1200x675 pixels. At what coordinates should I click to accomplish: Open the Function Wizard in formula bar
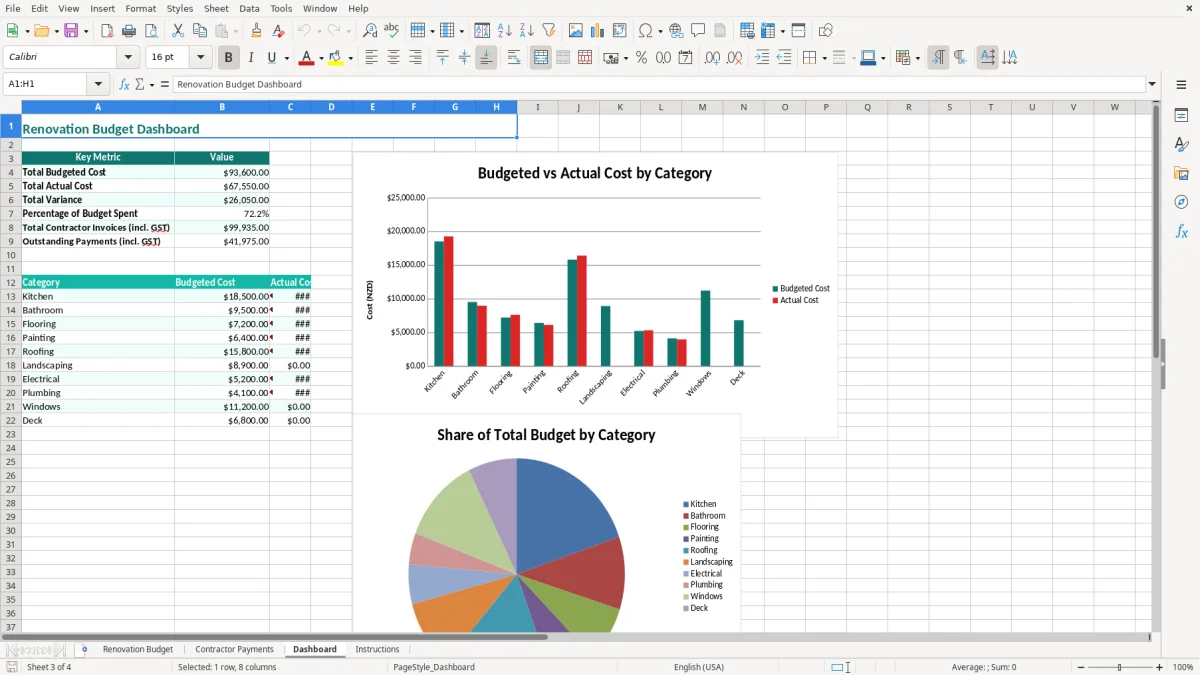(125, 84)
